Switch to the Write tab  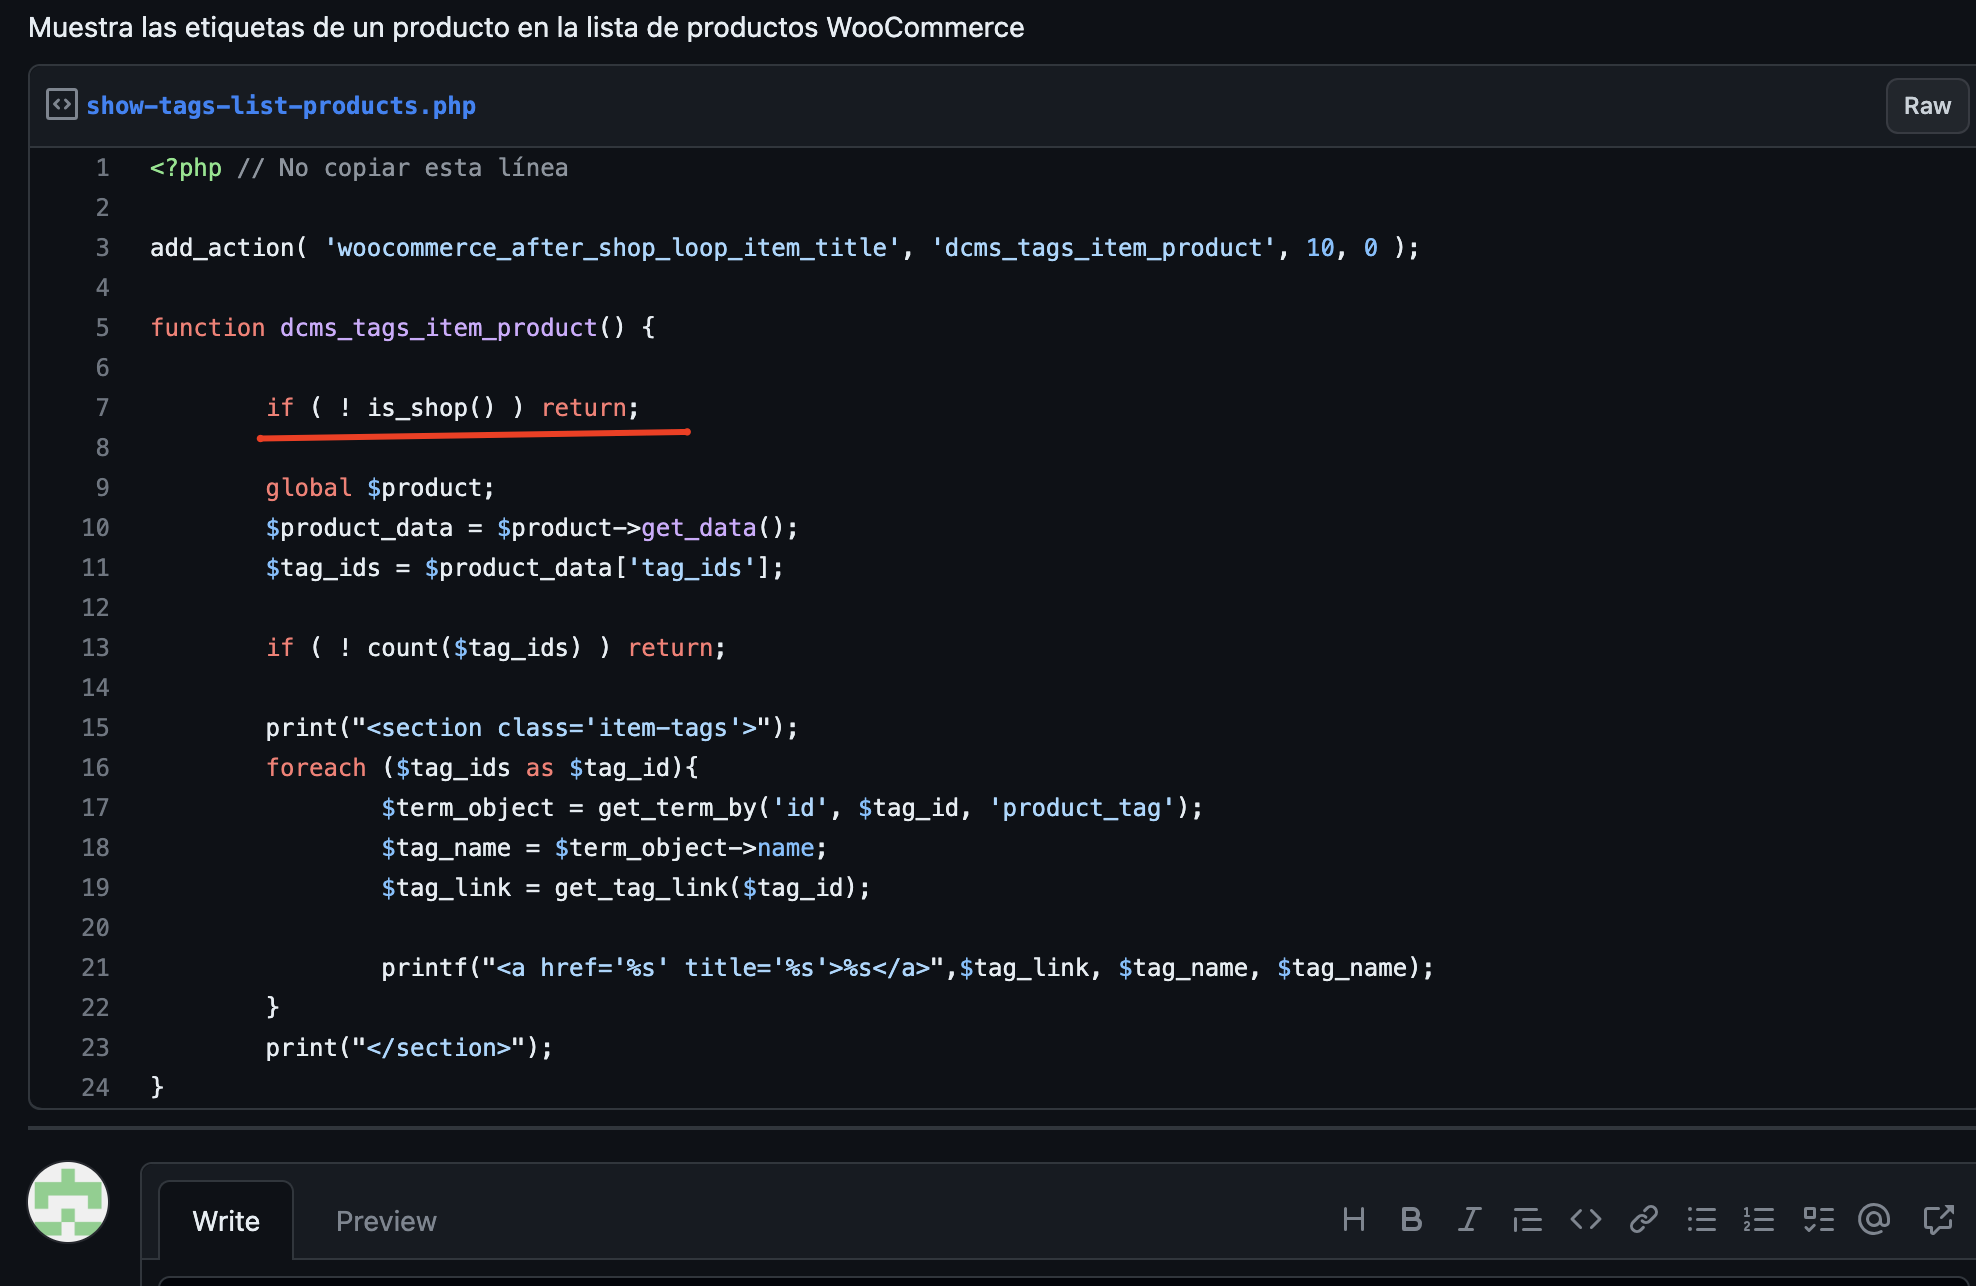[x=226, y=1221]
